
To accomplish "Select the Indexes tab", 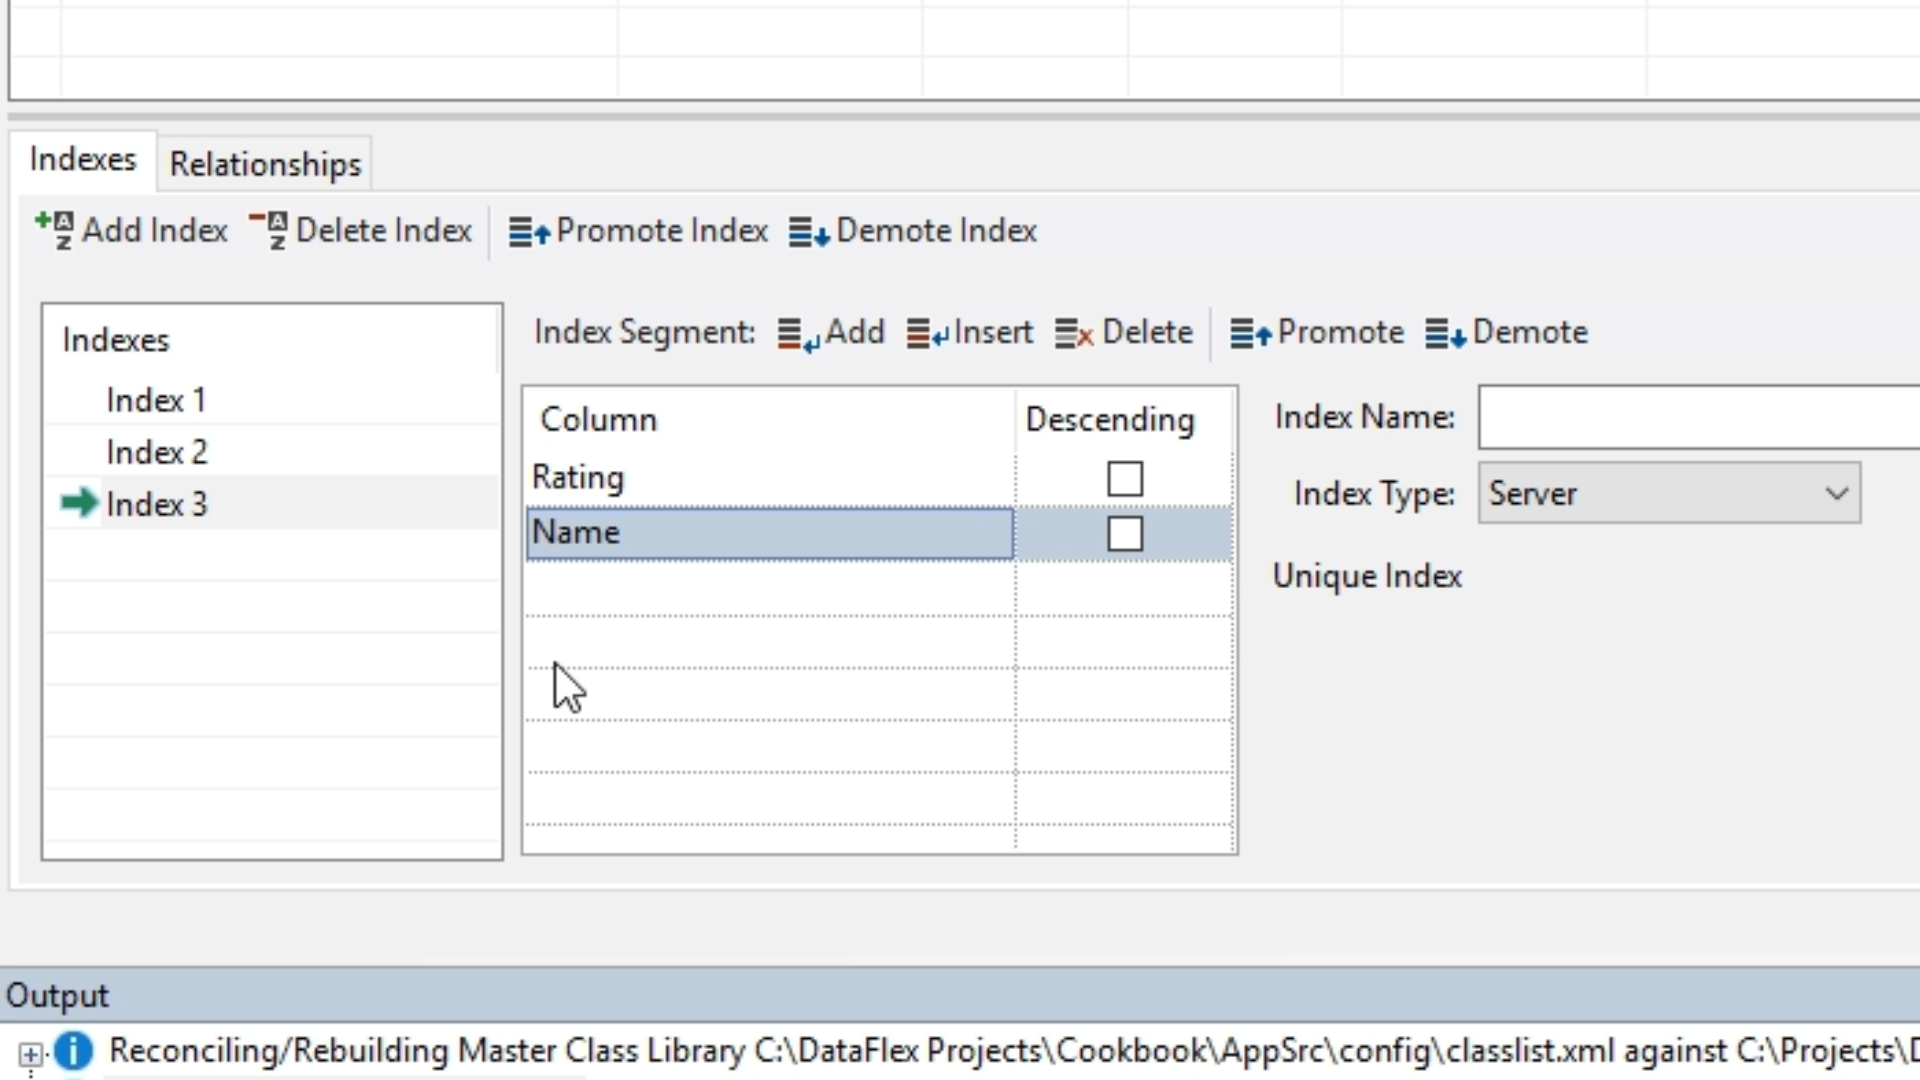I will (83, 160).
